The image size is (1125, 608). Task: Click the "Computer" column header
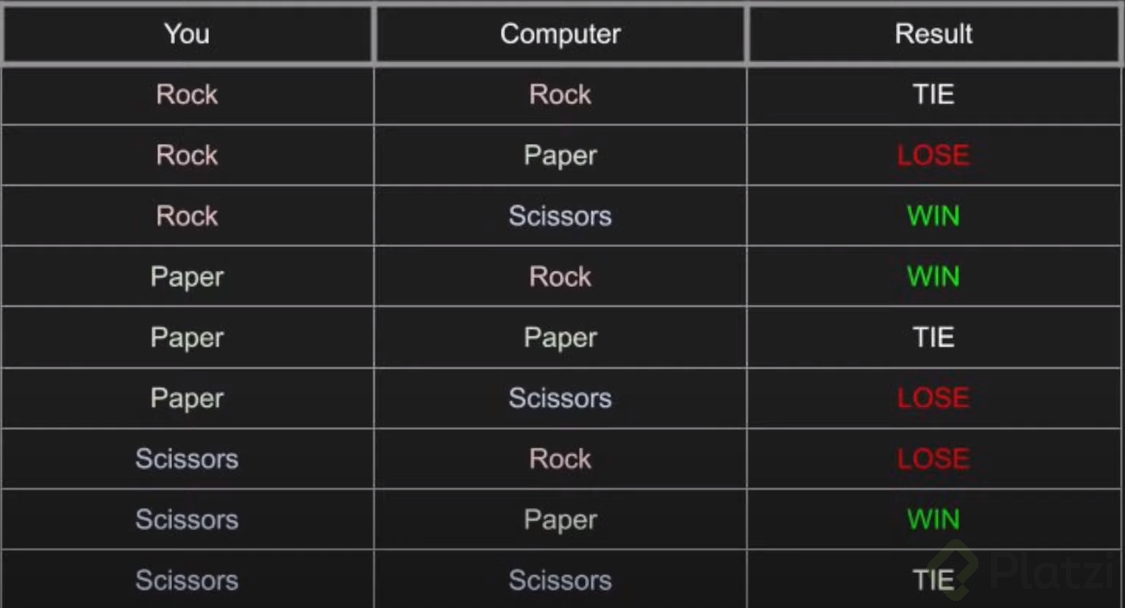(560, 34)
